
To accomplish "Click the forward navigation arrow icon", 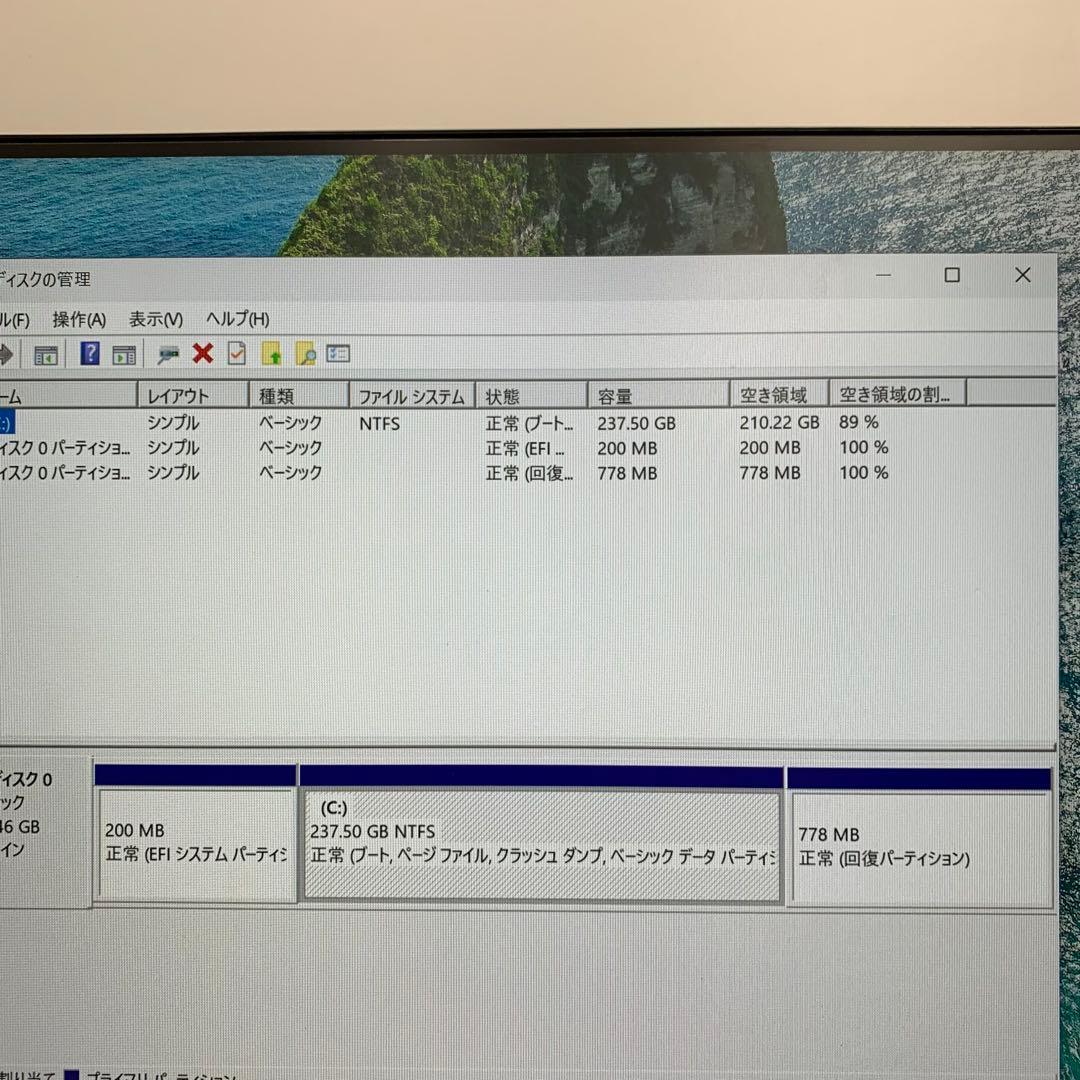I will pos(8,353).
